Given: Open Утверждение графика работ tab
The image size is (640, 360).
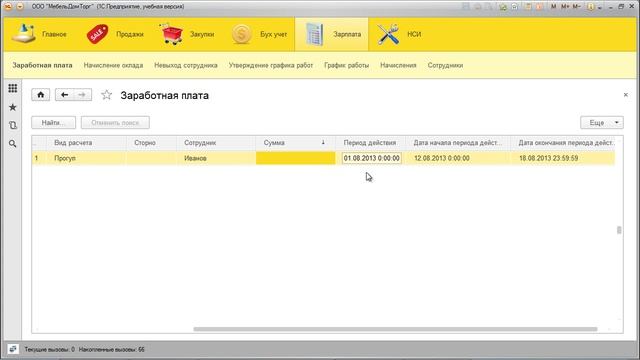Looking at the screenshot, I should [271, 65].
